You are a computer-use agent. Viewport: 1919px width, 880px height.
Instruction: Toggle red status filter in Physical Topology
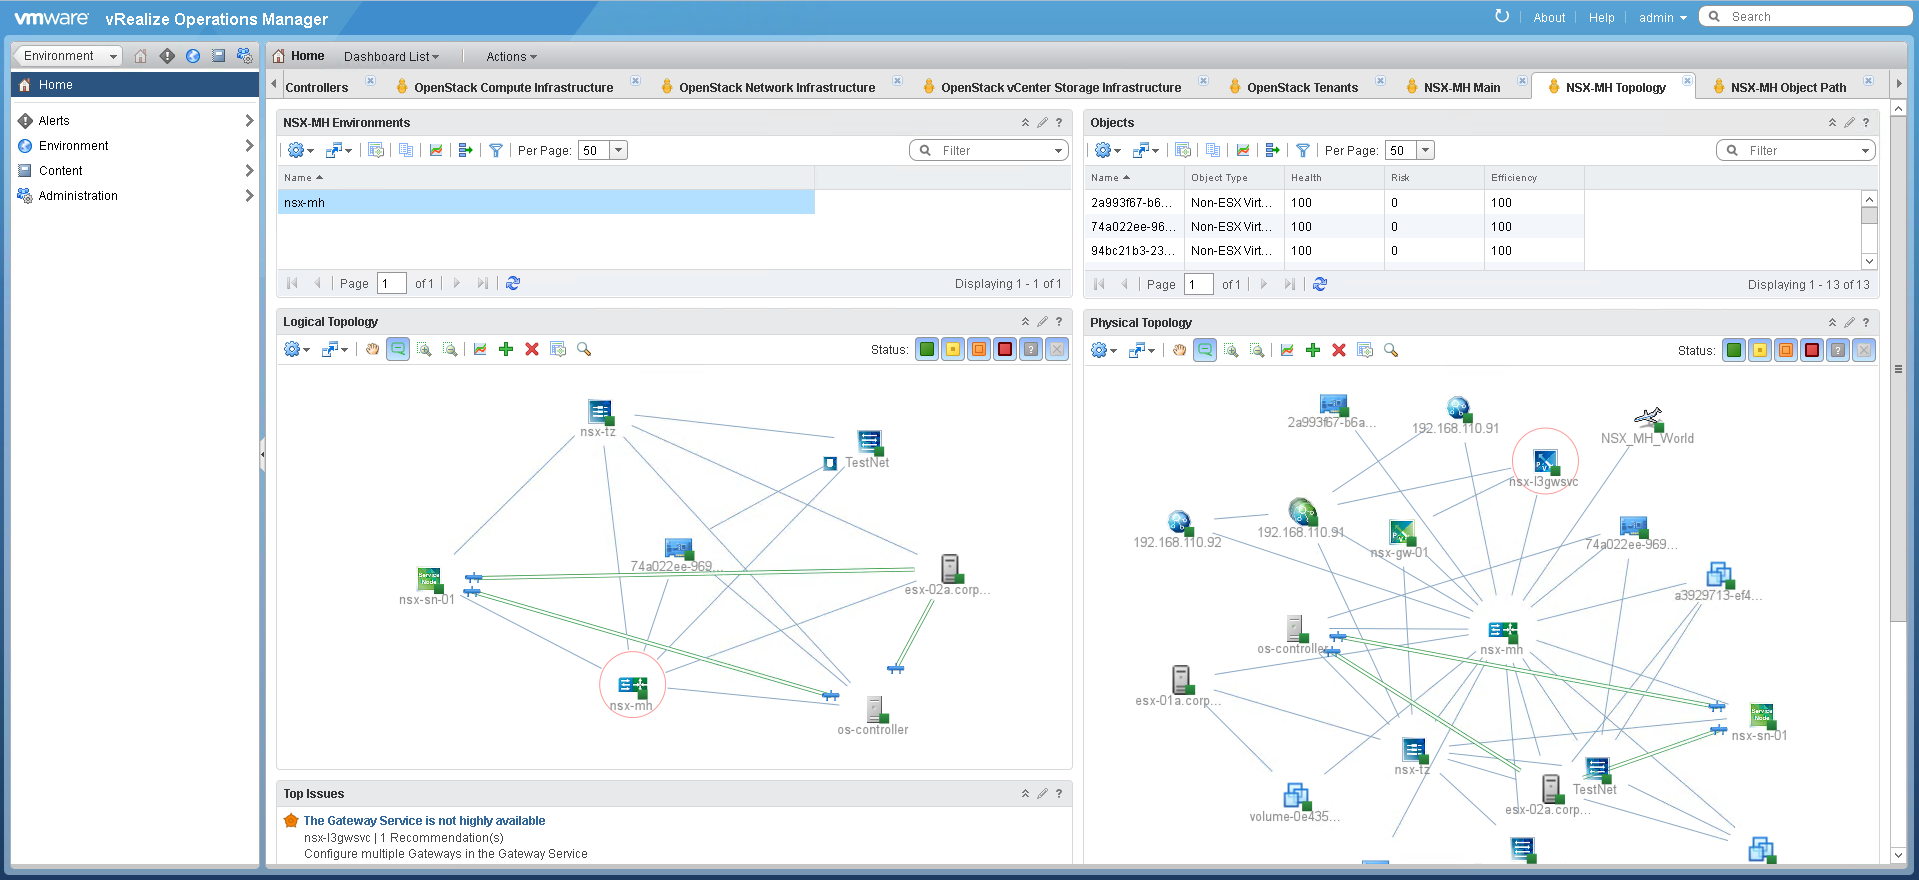coord(1812,350)
